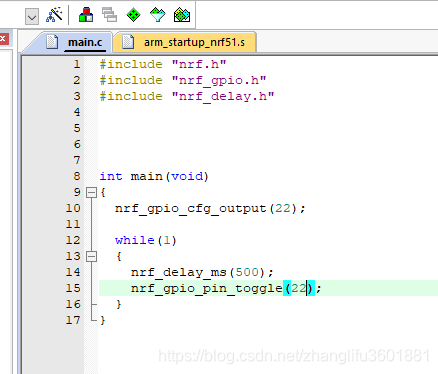Image resolution: width=438 pixels, height=374 pixels.
Task: Click line number 1 in the gutter
Action: 77,64
